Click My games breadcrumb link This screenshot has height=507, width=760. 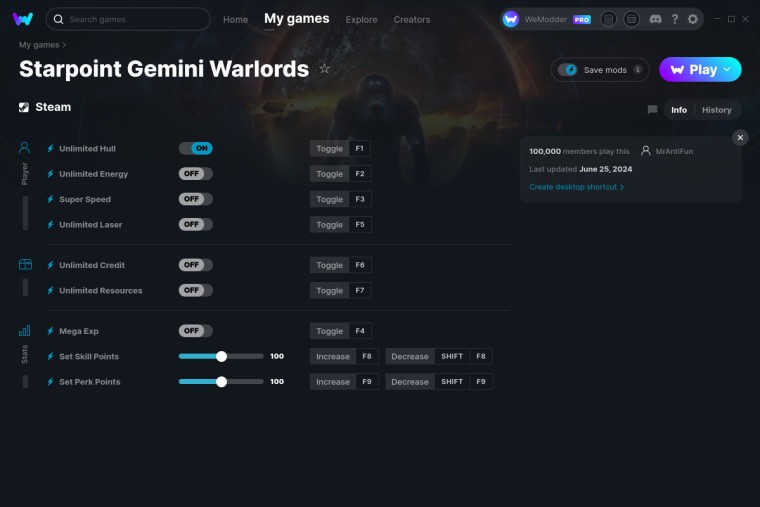tap(39, 45)
